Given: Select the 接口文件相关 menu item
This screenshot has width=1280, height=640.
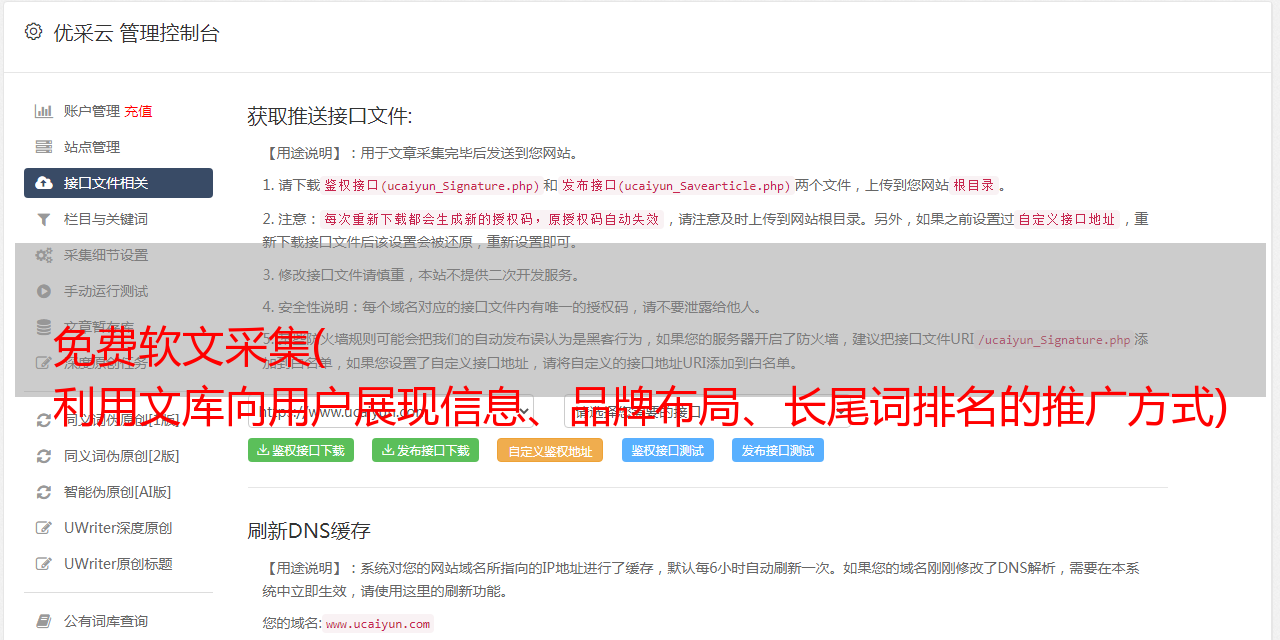Looking at the screenshot, I should click(118, 183).
